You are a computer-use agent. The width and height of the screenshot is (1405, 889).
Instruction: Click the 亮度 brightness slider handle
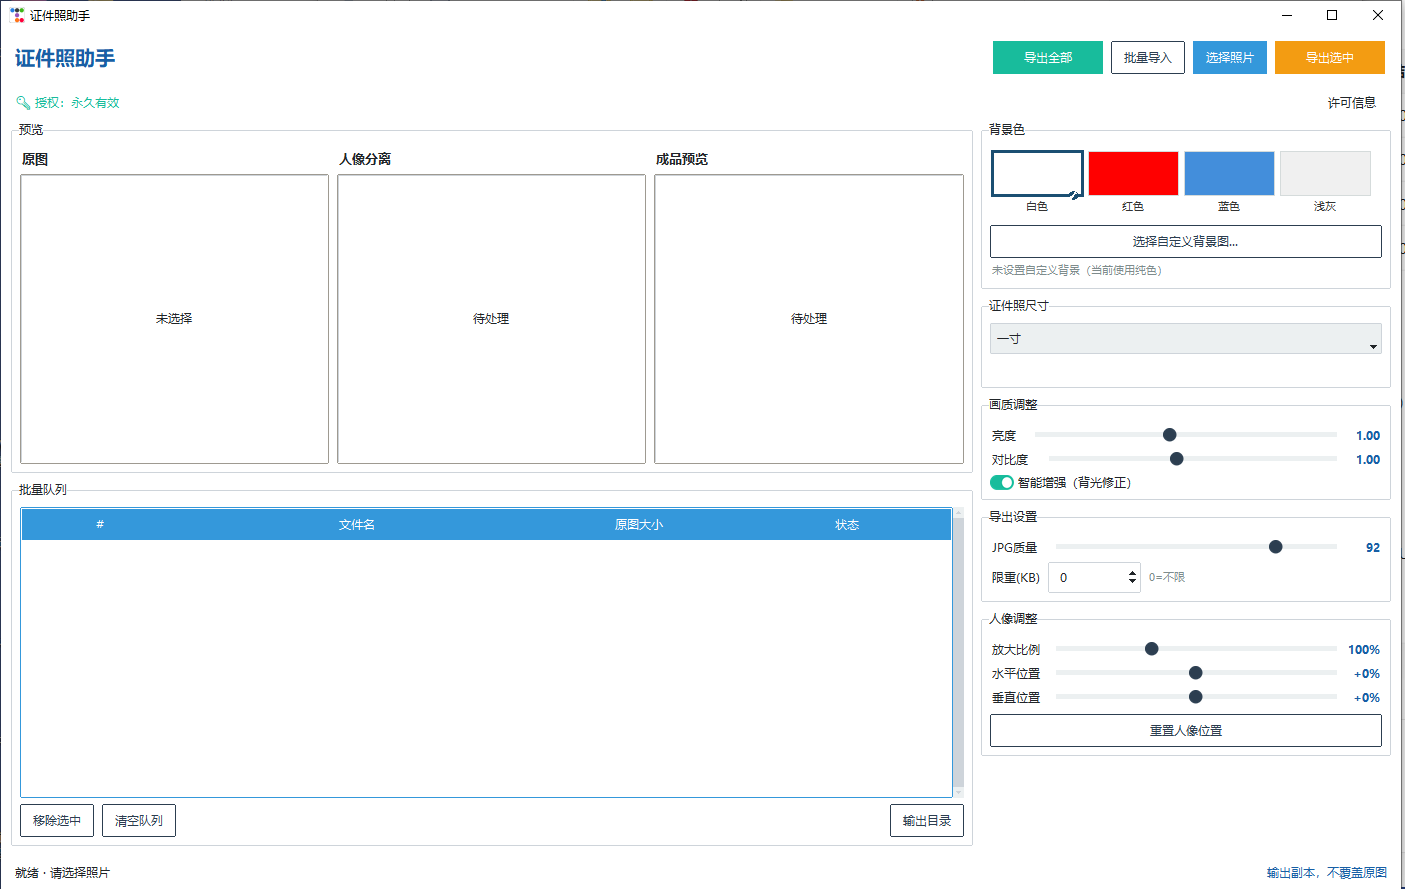click(1170, 435)
